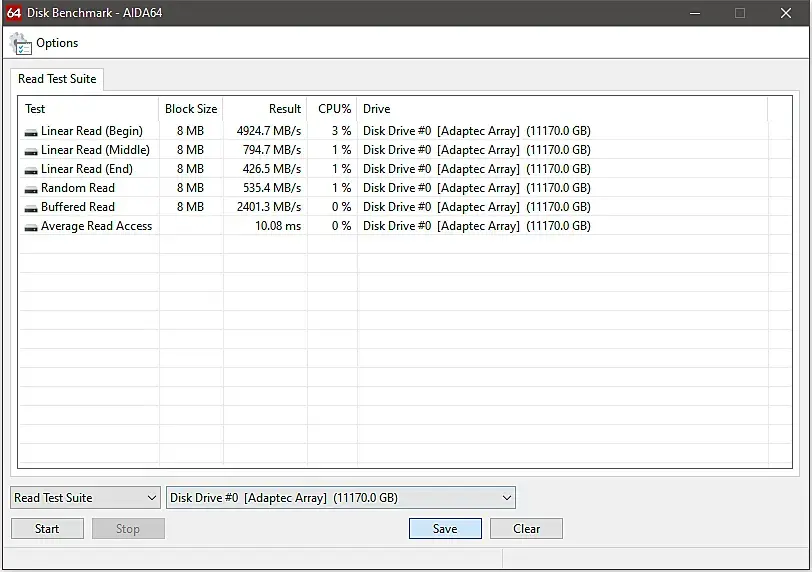
Task: Sort by the Block Size column header
Action: [191, 109]
